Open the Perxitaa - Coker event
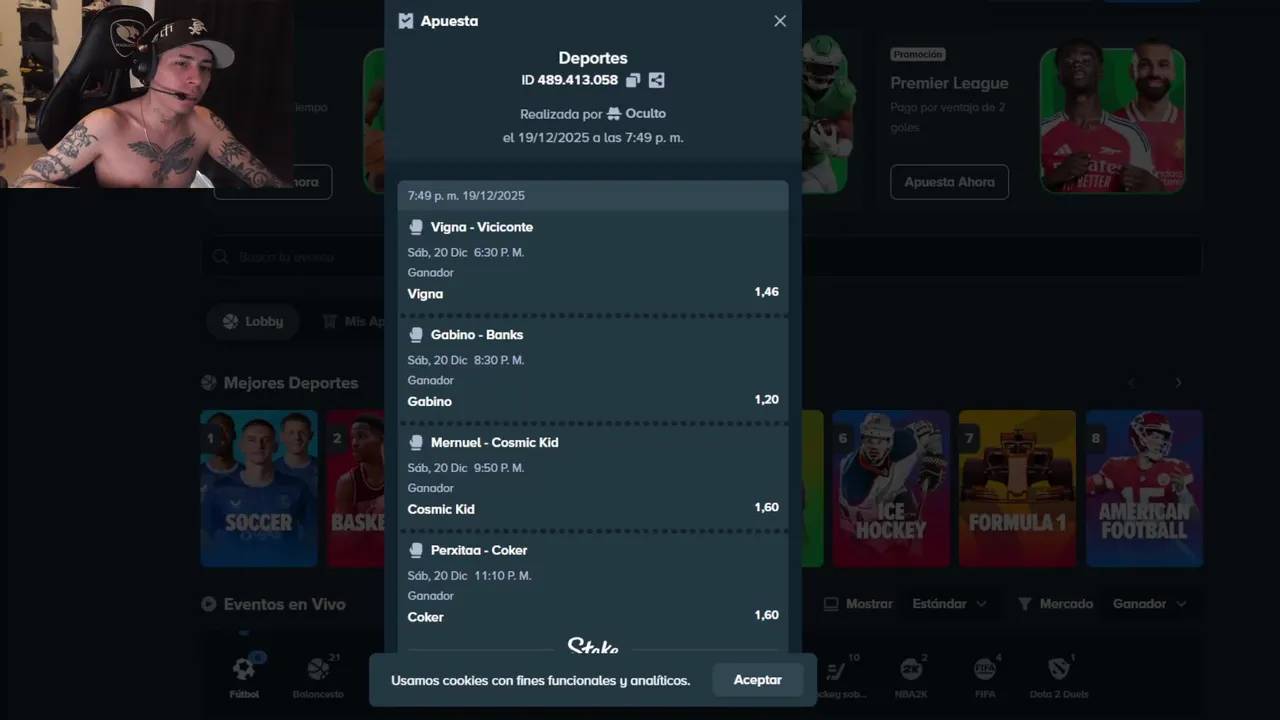The image size is (1280, 720). pos(479,551)
